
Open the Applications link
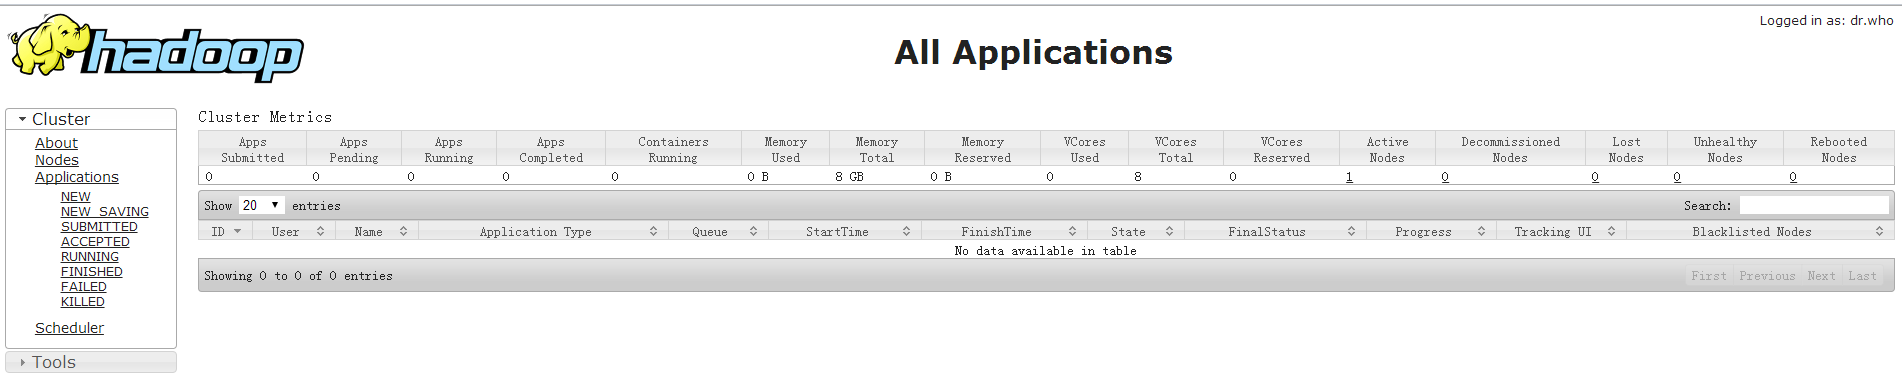(x=77, y=177)
